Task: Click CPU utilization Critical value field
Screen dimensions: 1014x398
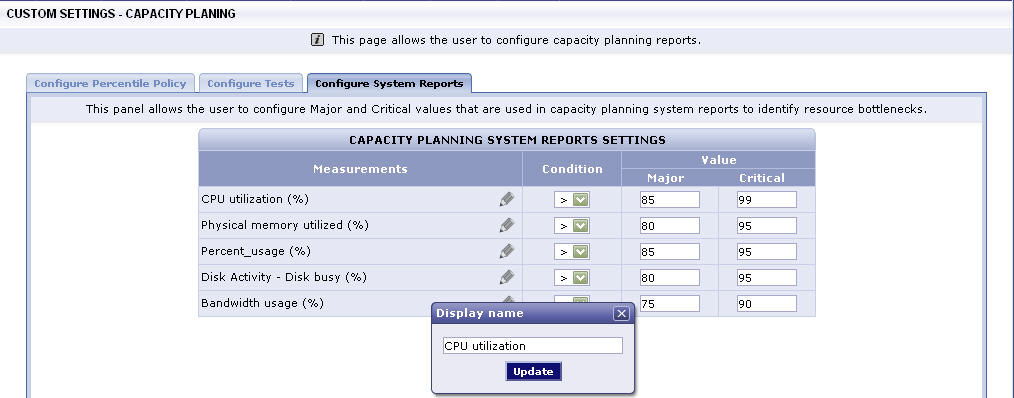Action: click(766, 200)
